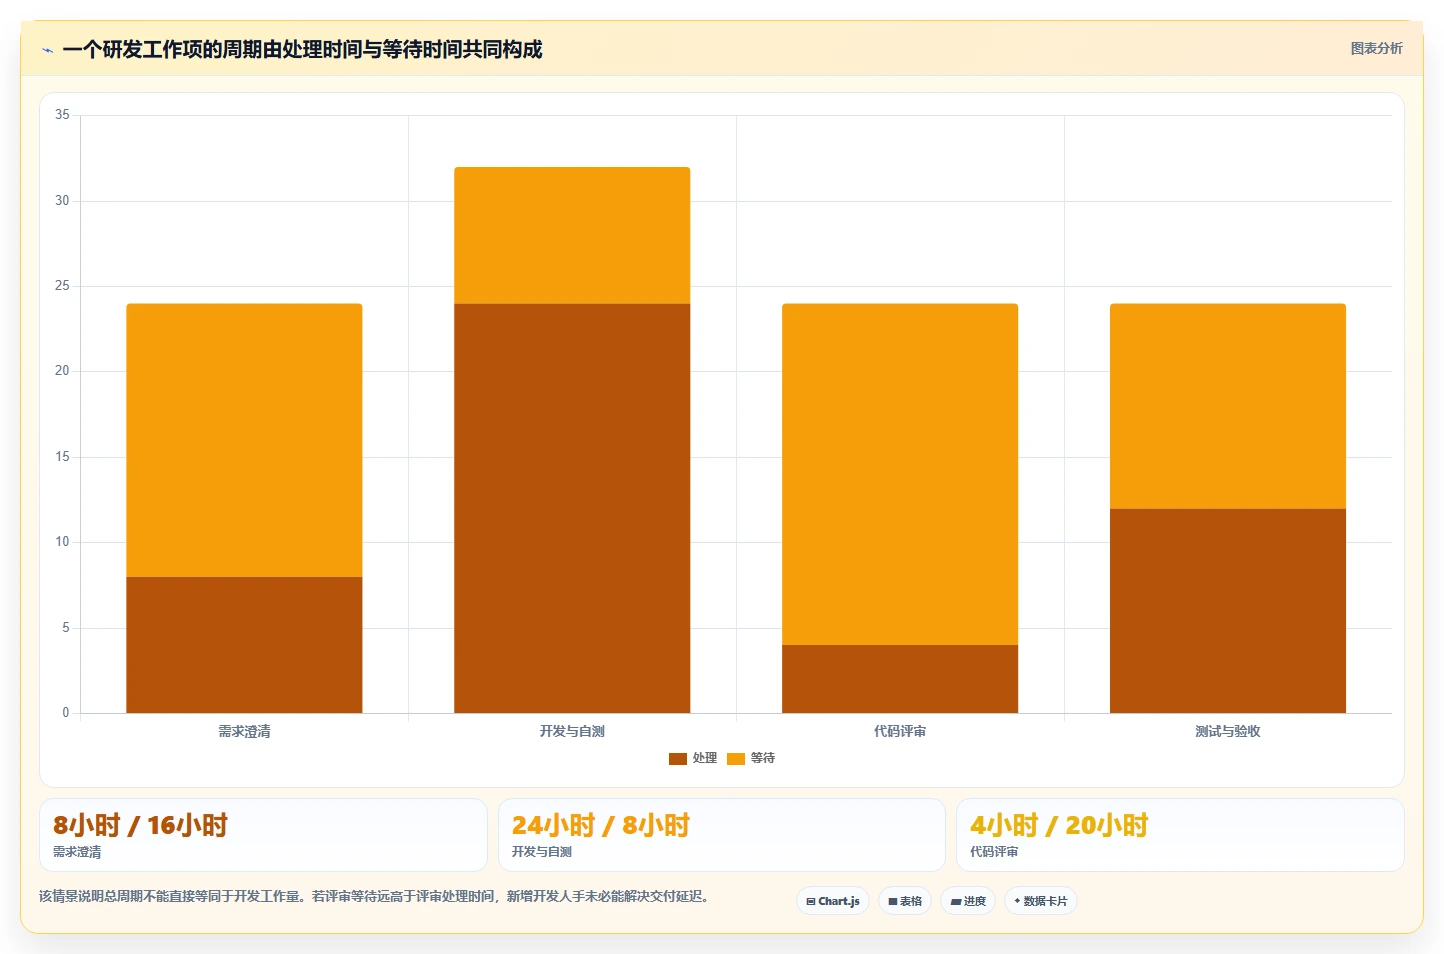
Task: Open the 24小时 / 8小时 data card
Action: pyautogui.click(x=722, y=835)
